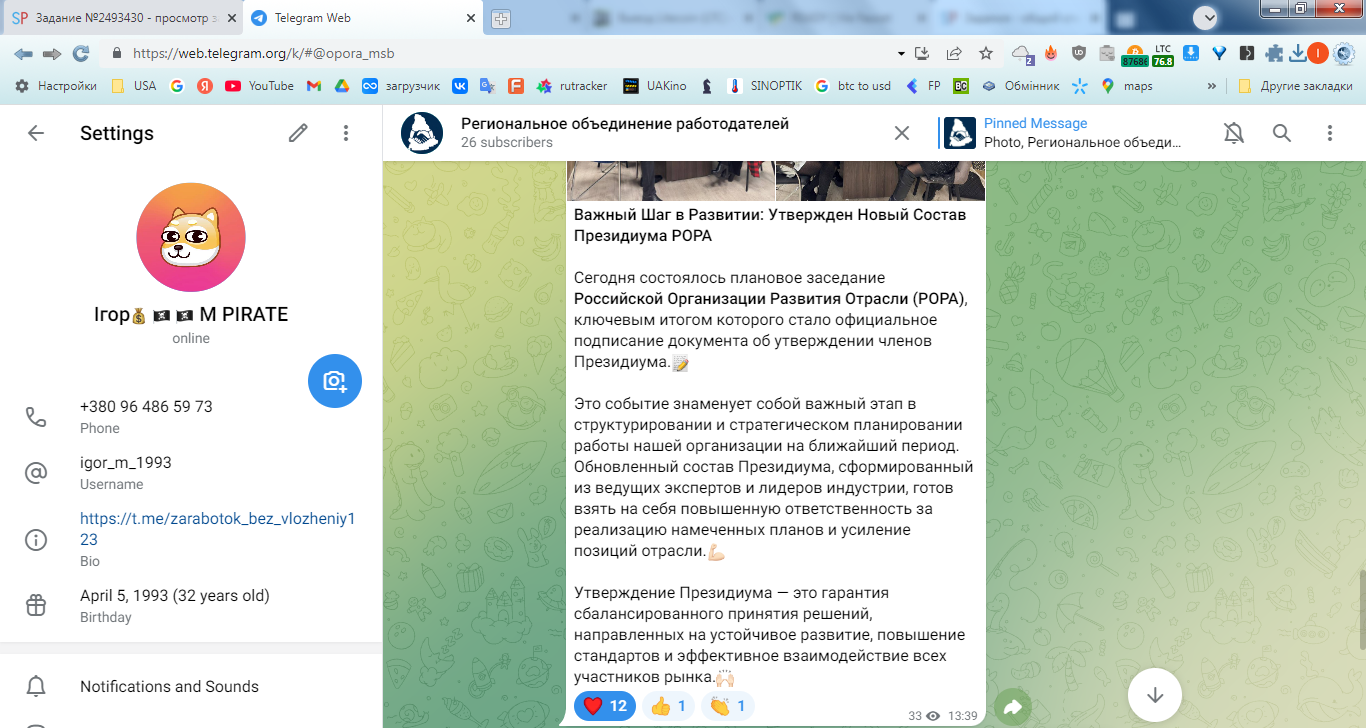The width and height of the screenshot is (1366, 728).
Task: Jump to bottom with the down-arrow button
Action: (x=1155, y=694)
